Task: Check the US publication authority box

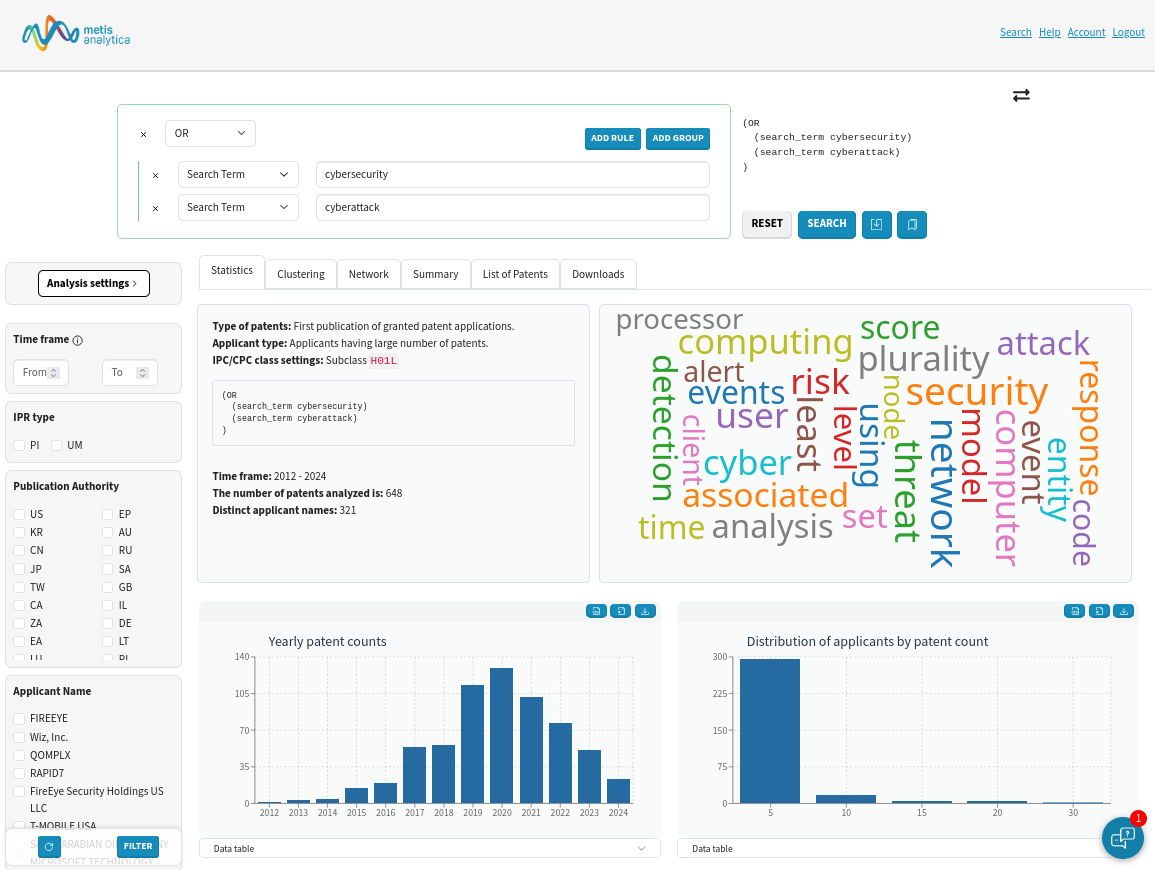Action: [19, 514]
